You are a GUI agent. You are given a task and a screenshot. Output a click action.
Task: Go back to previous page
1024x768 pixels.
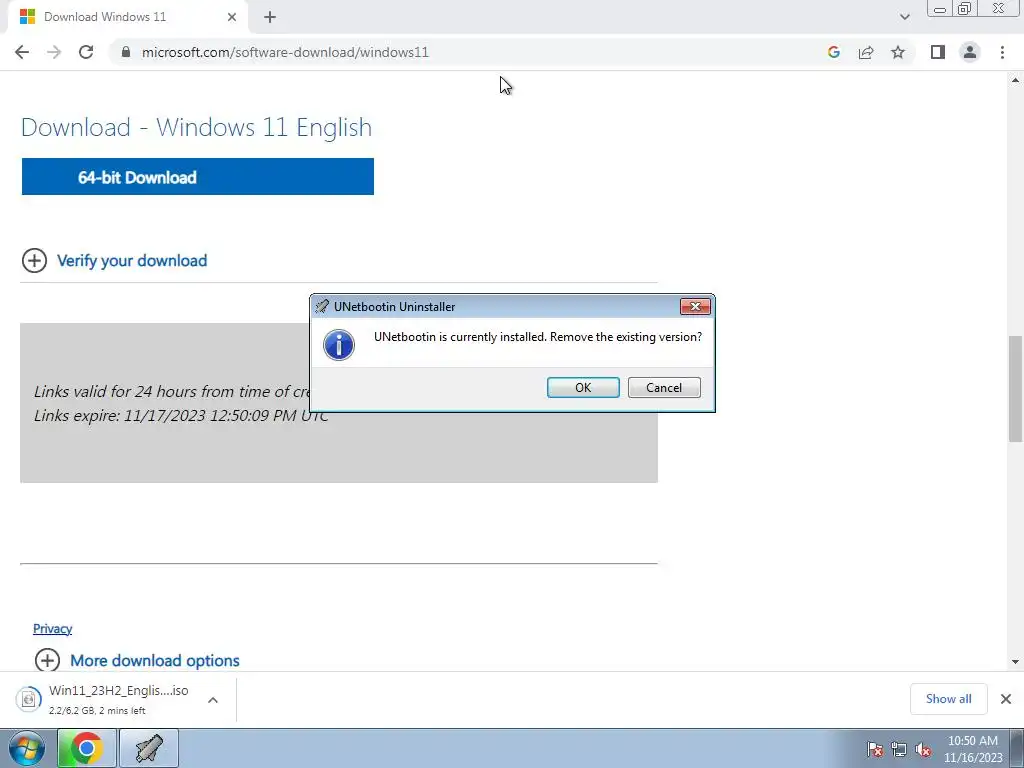tap(22, 52)
